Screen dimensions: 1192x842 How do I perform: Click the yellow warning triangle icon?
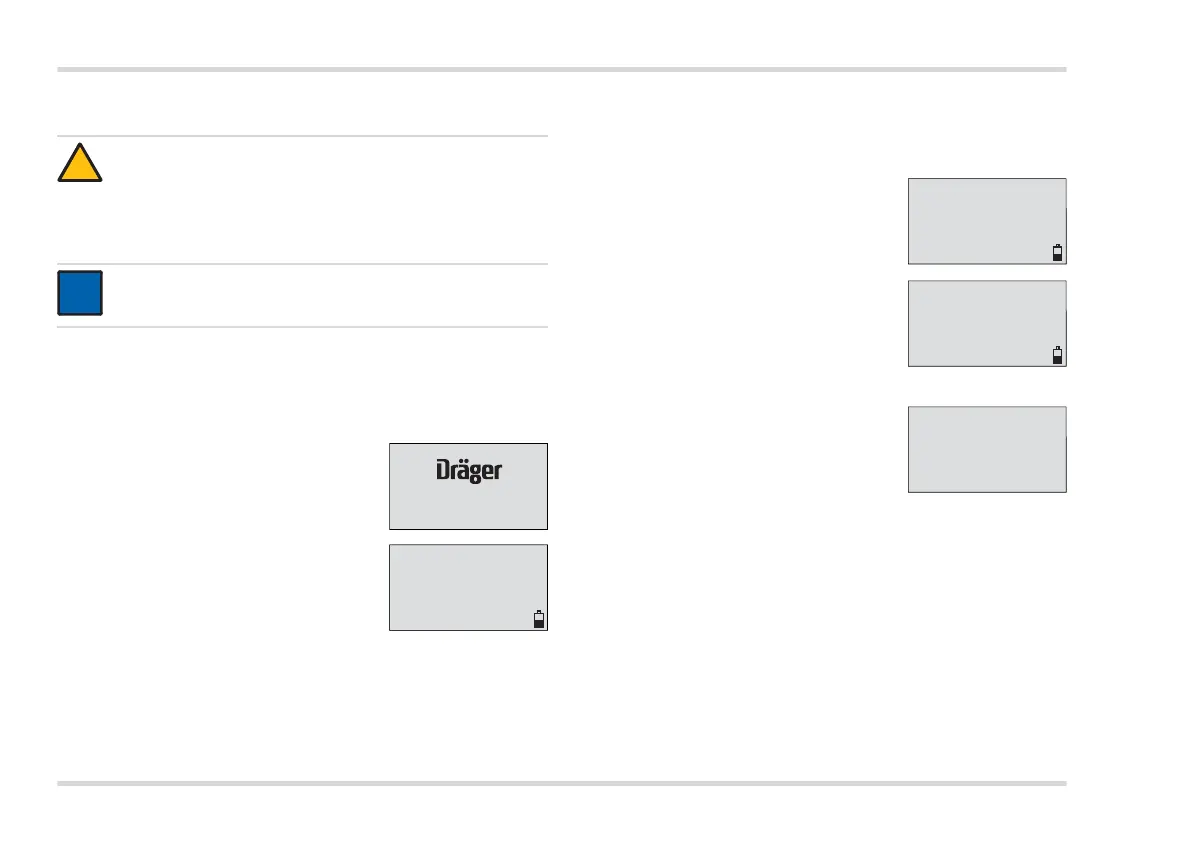[80, 163]
